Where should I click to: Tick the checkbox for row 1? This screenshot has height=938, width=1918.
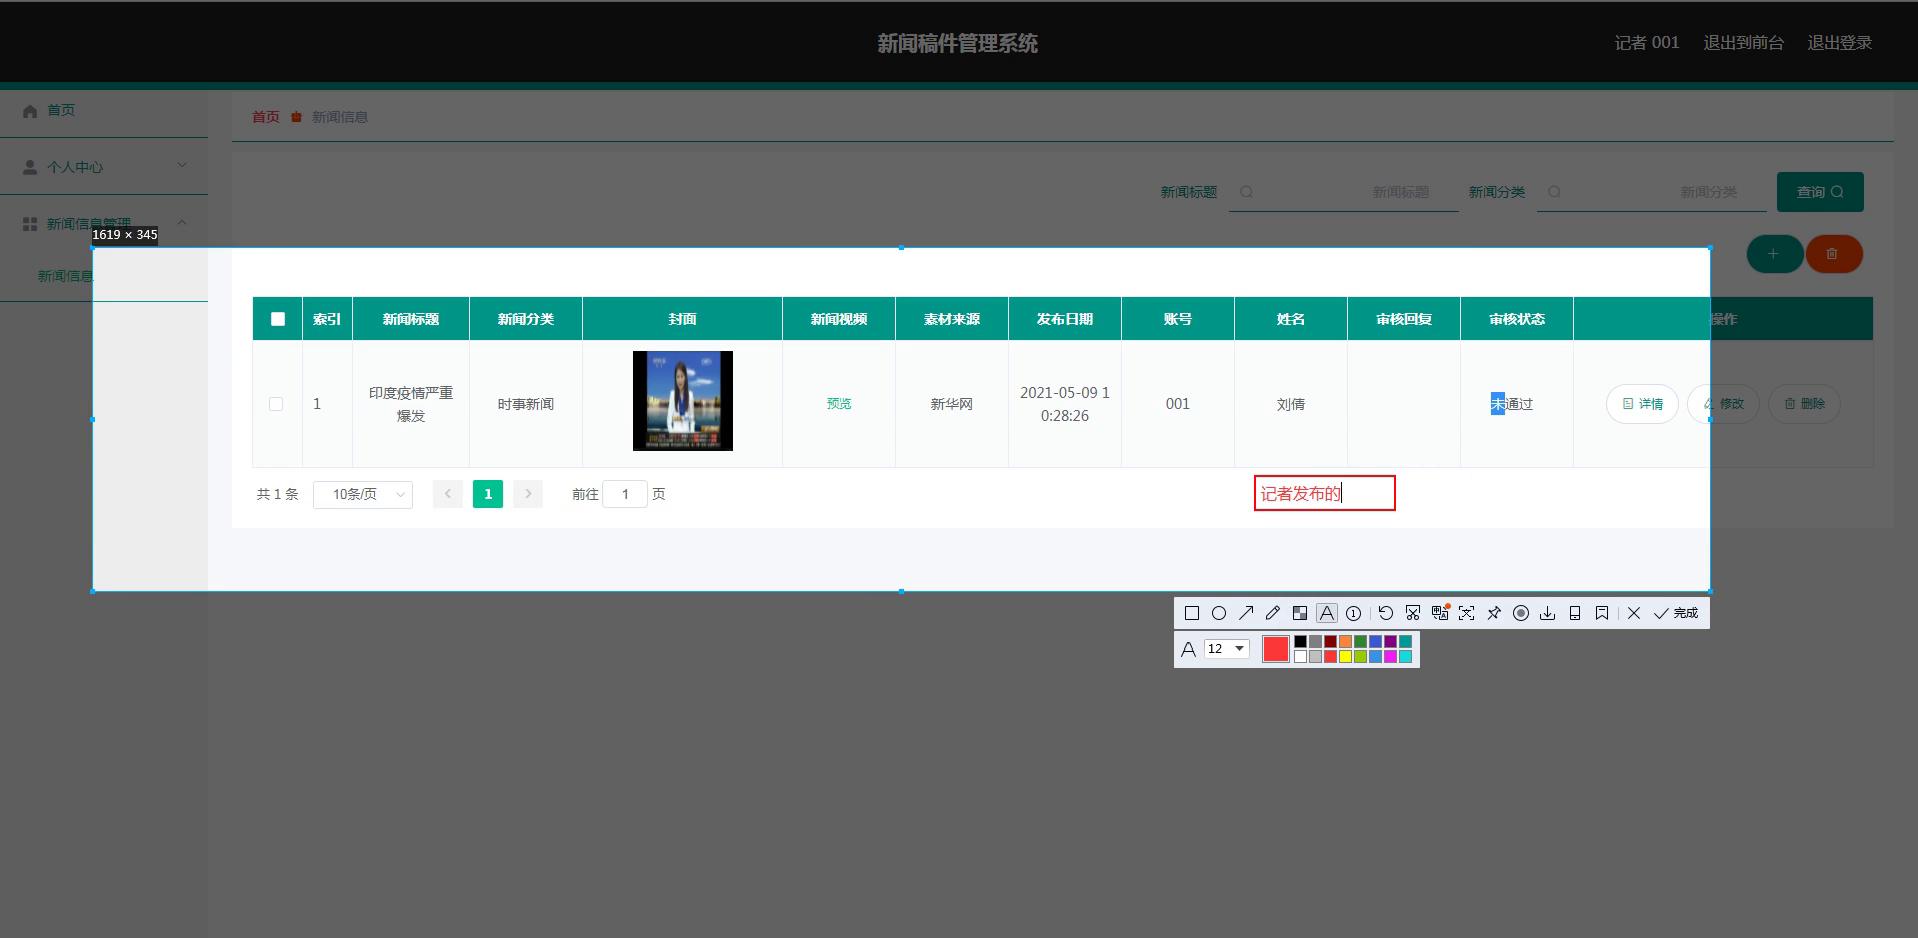coord(276,404)
